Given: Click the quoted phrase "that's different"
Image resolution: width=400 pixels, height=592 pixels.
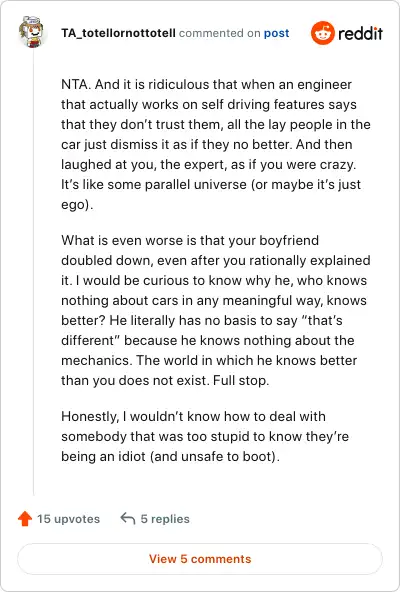Looking at the screenshot, I should (x=202, y=330).
